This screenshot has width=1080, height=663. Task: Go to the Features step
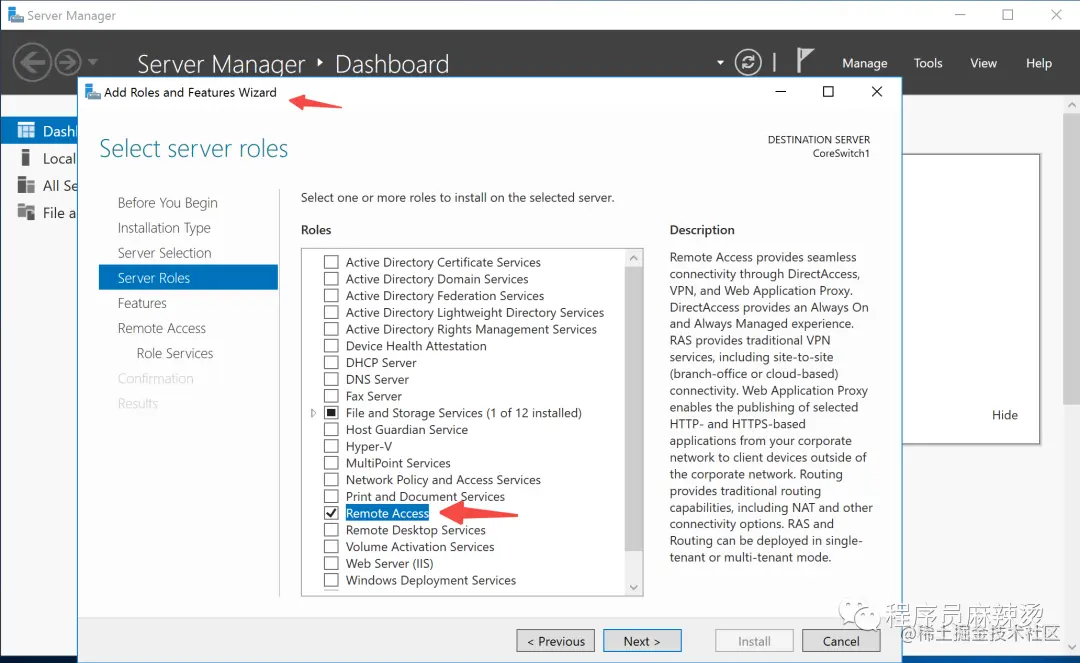tap(142, 303)
